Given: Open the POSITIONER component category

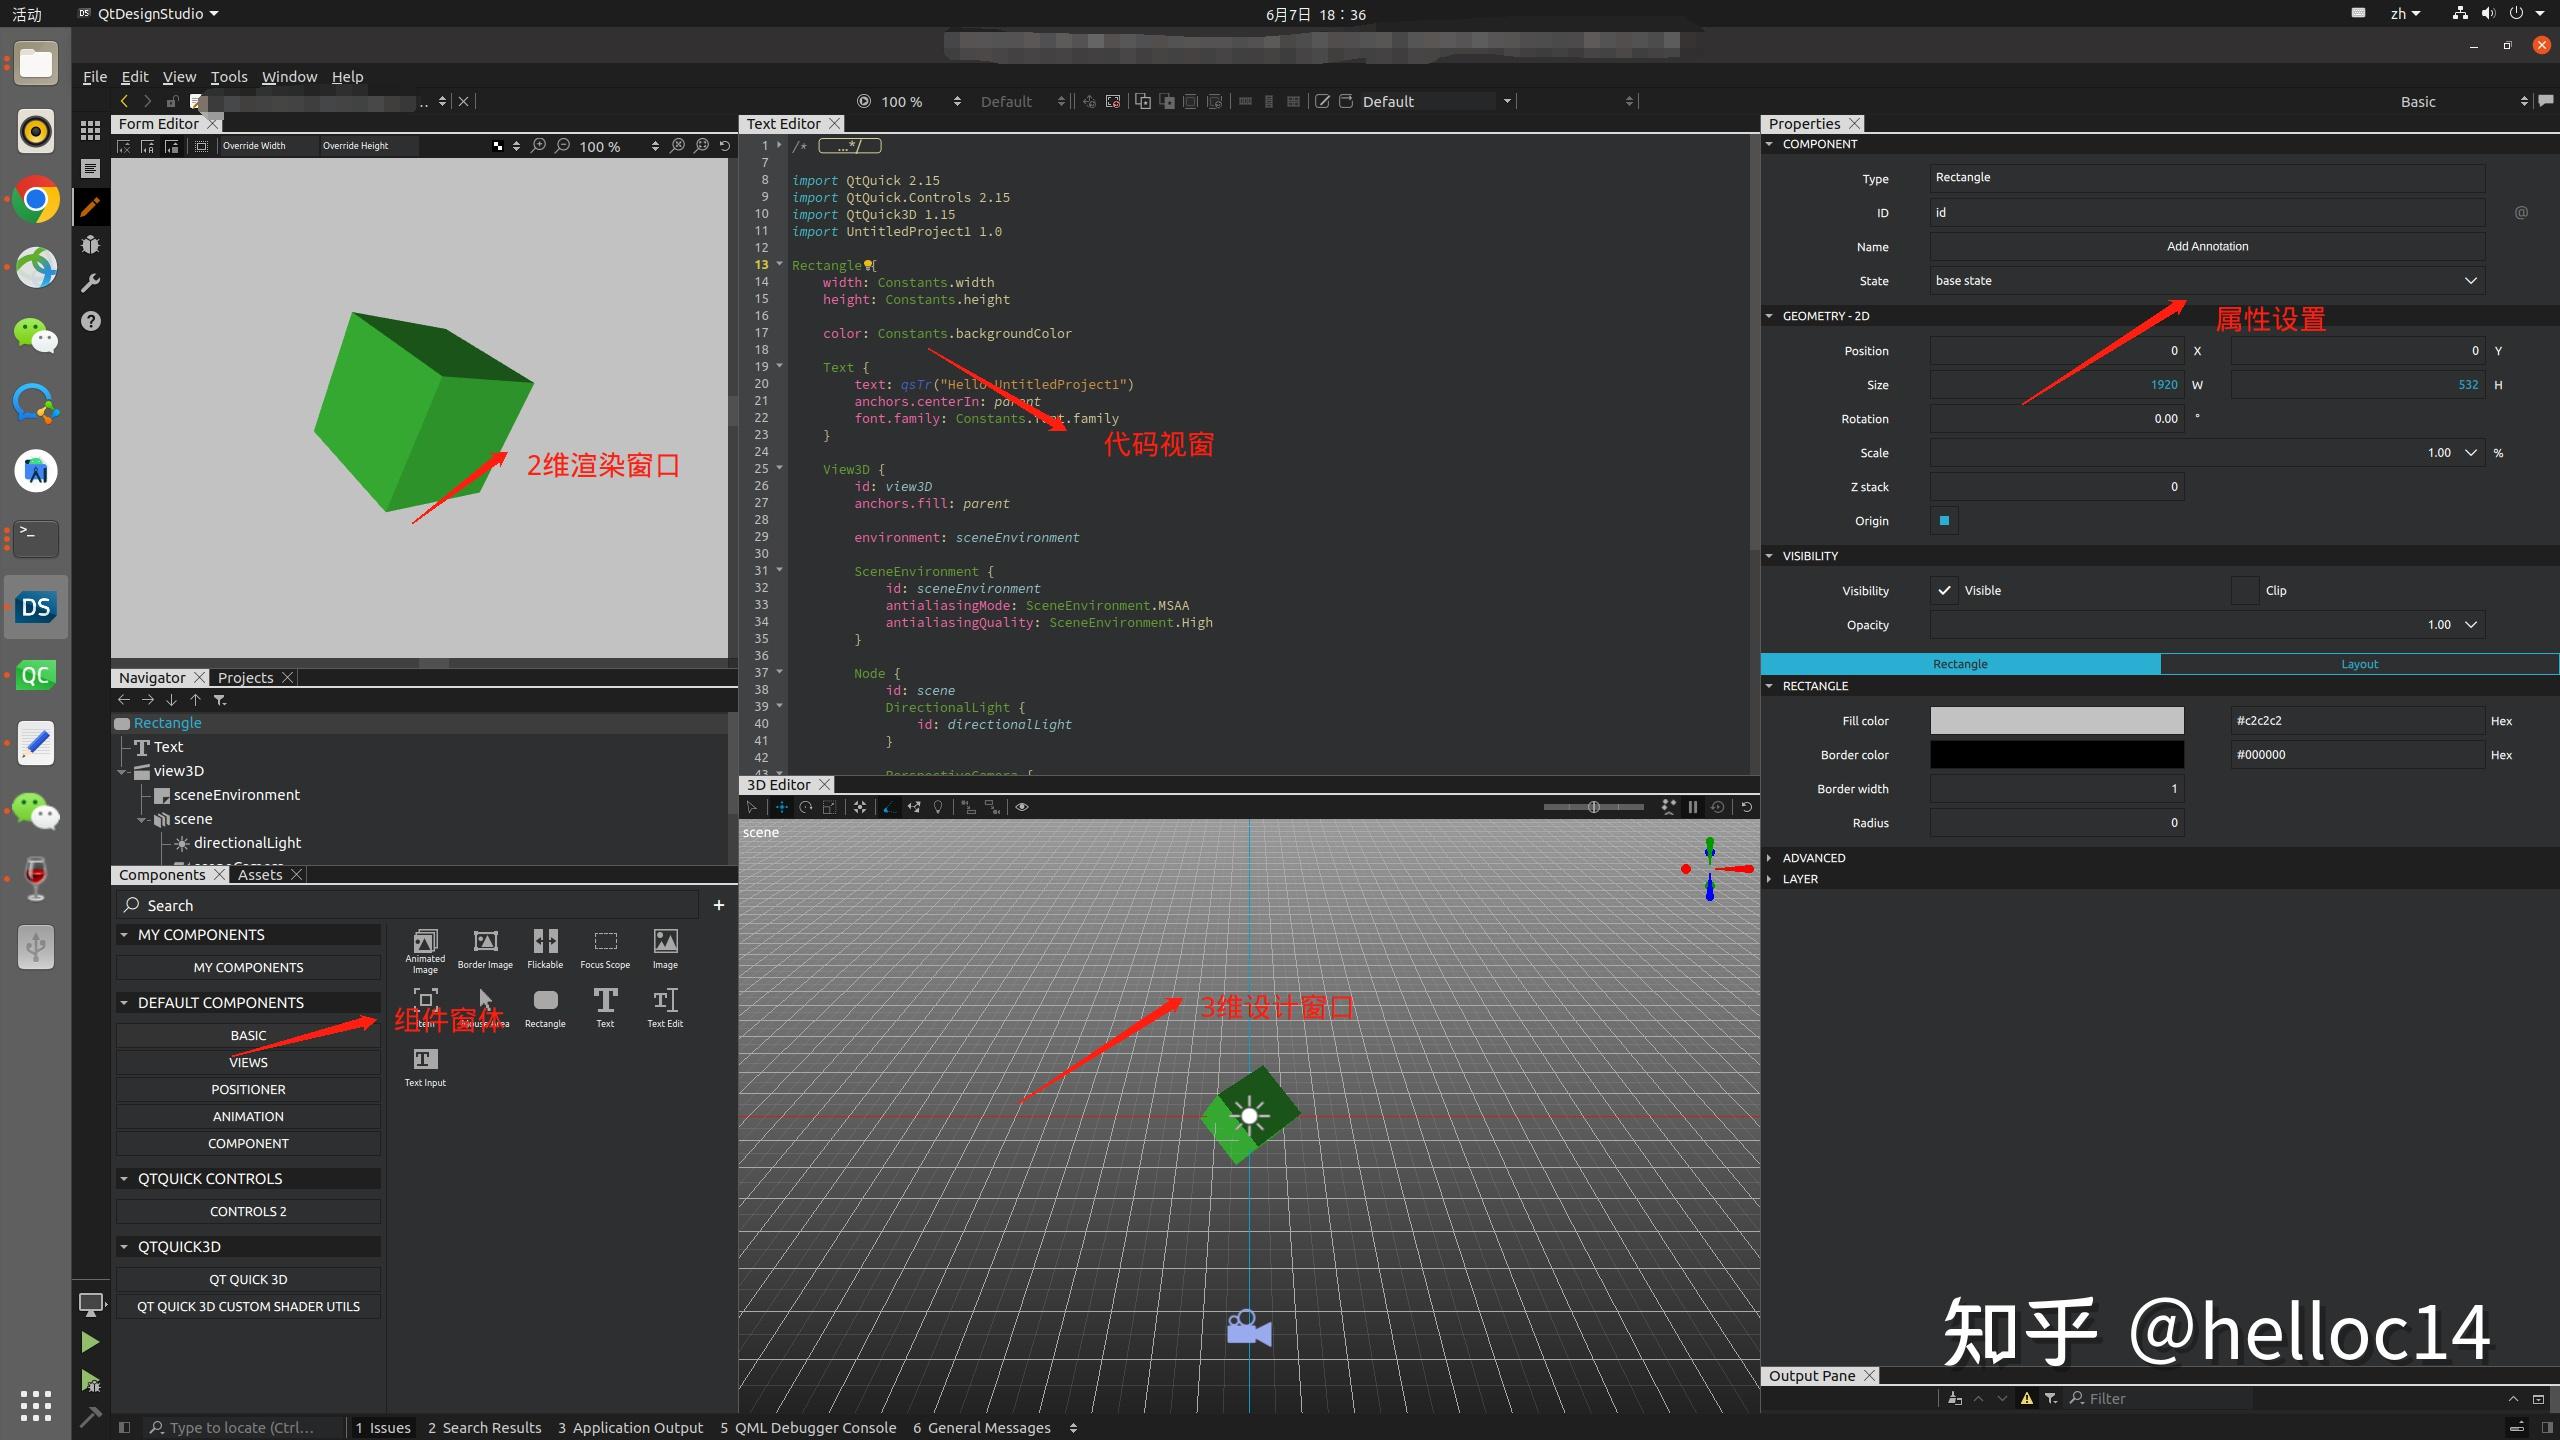Looking at the screenshot, I should pyautogui.click(x=248, y=1090).
